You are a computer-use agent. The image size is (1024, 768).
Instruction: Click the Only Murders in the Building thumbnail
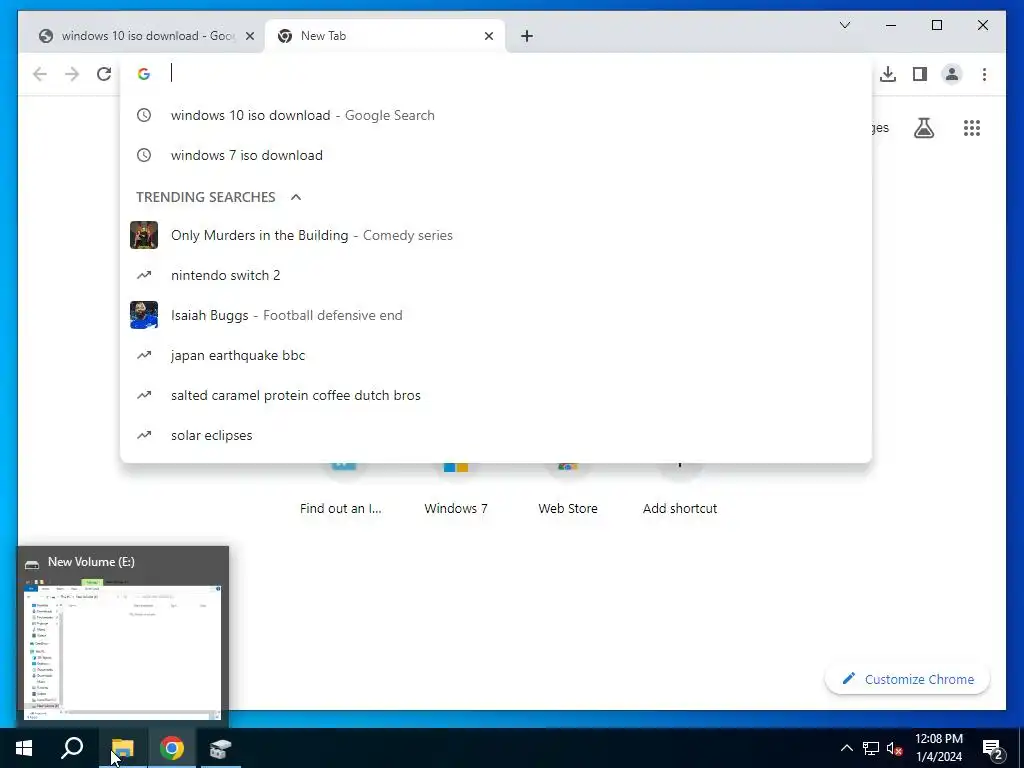144,235
